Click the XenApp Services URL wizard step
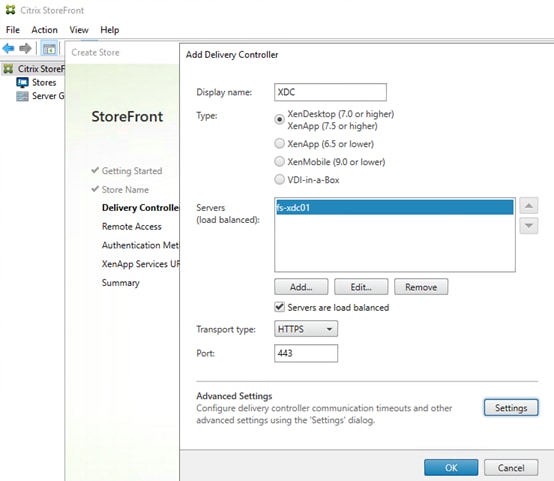The width and height of the screenshot is (554, 481). 141,264
